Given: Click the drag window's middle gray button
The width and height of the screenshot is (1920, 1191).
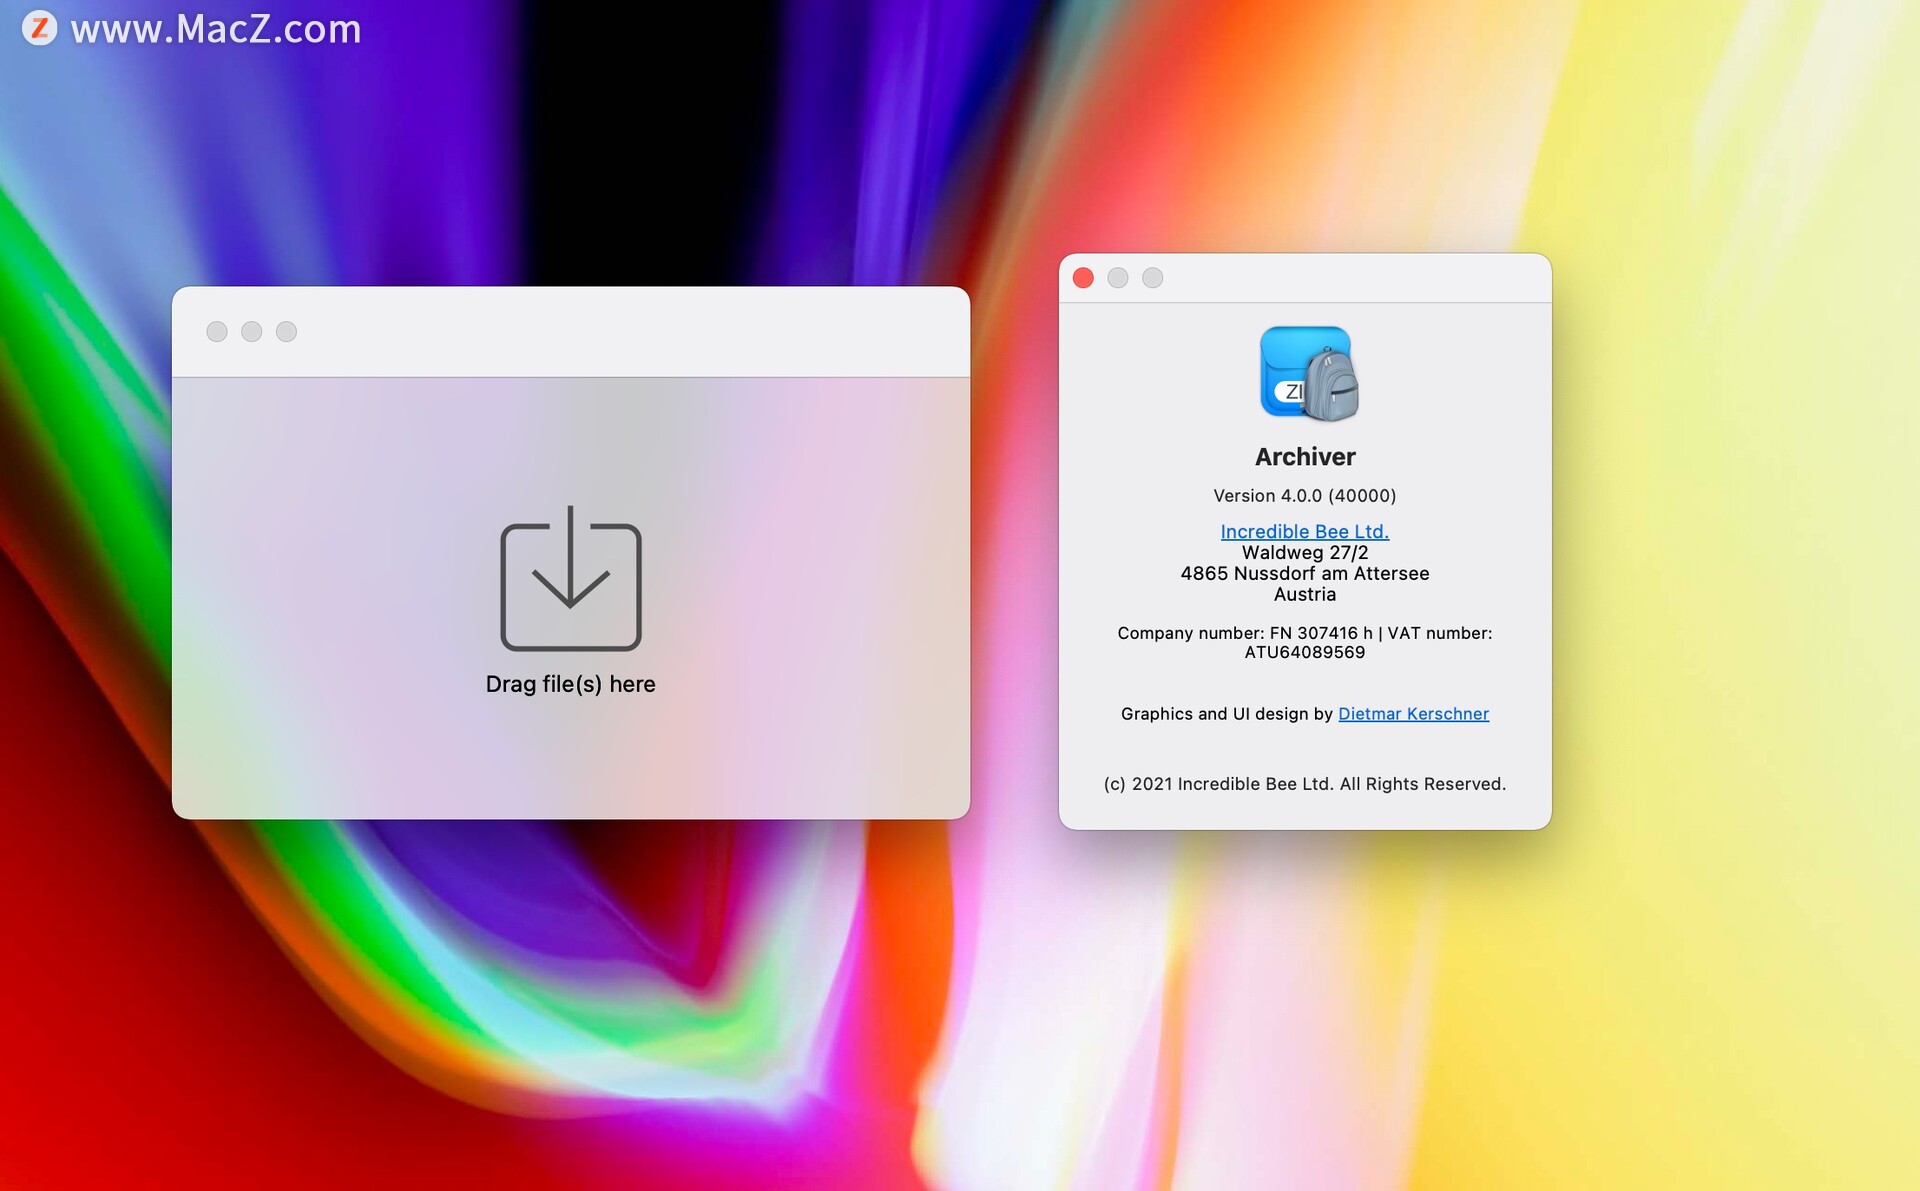Looking at the screenshot, I should pyautogui.click(x=252, y=332).
